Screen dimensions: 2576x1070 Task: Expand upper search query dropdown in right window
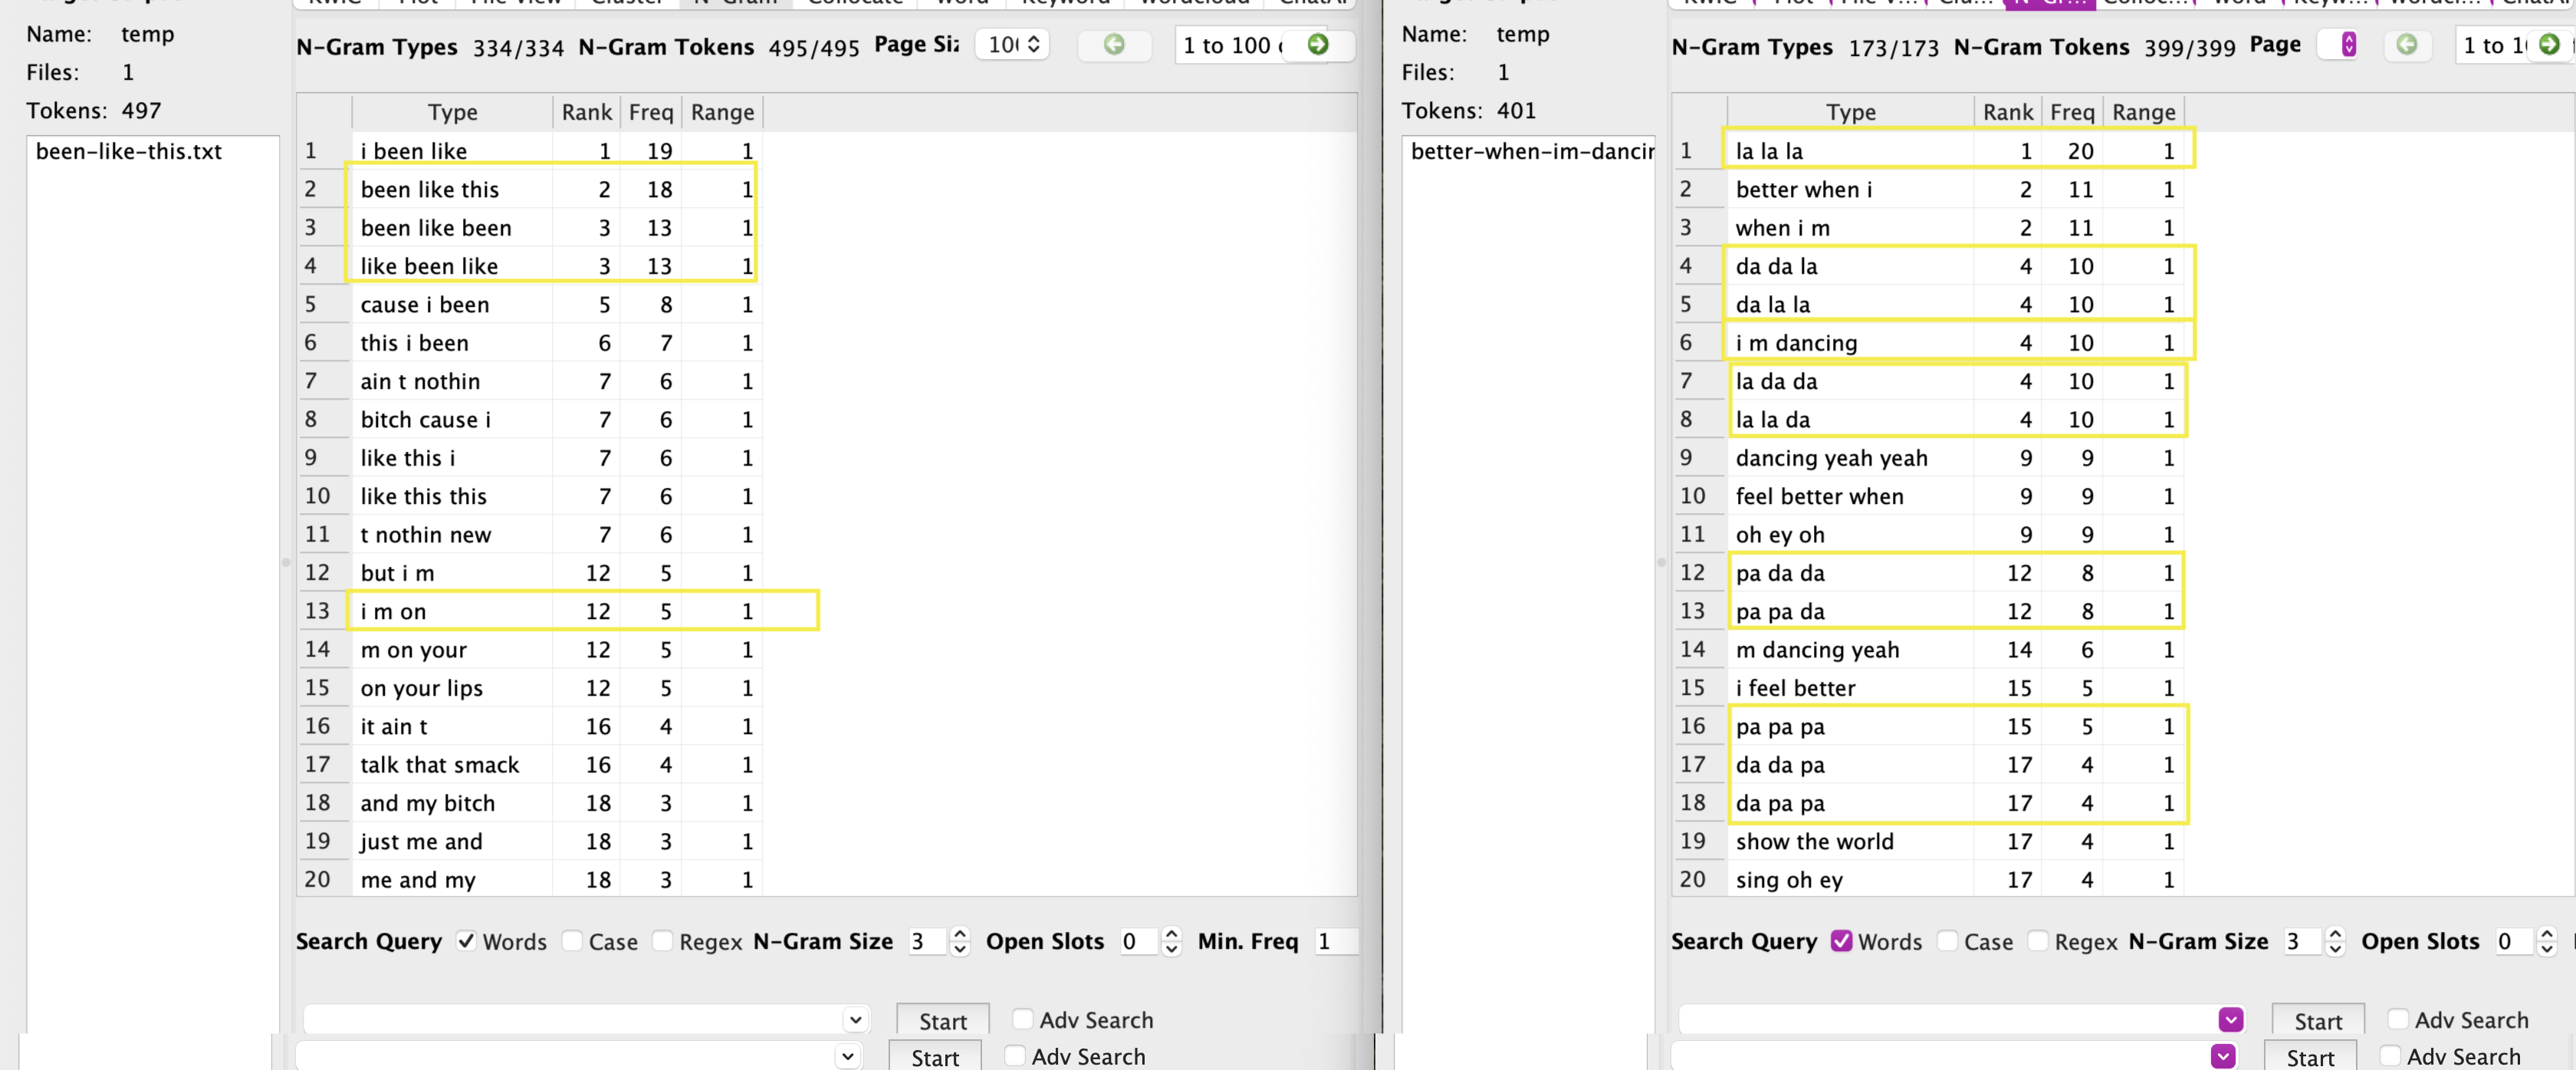(x=2230, y=1019)
